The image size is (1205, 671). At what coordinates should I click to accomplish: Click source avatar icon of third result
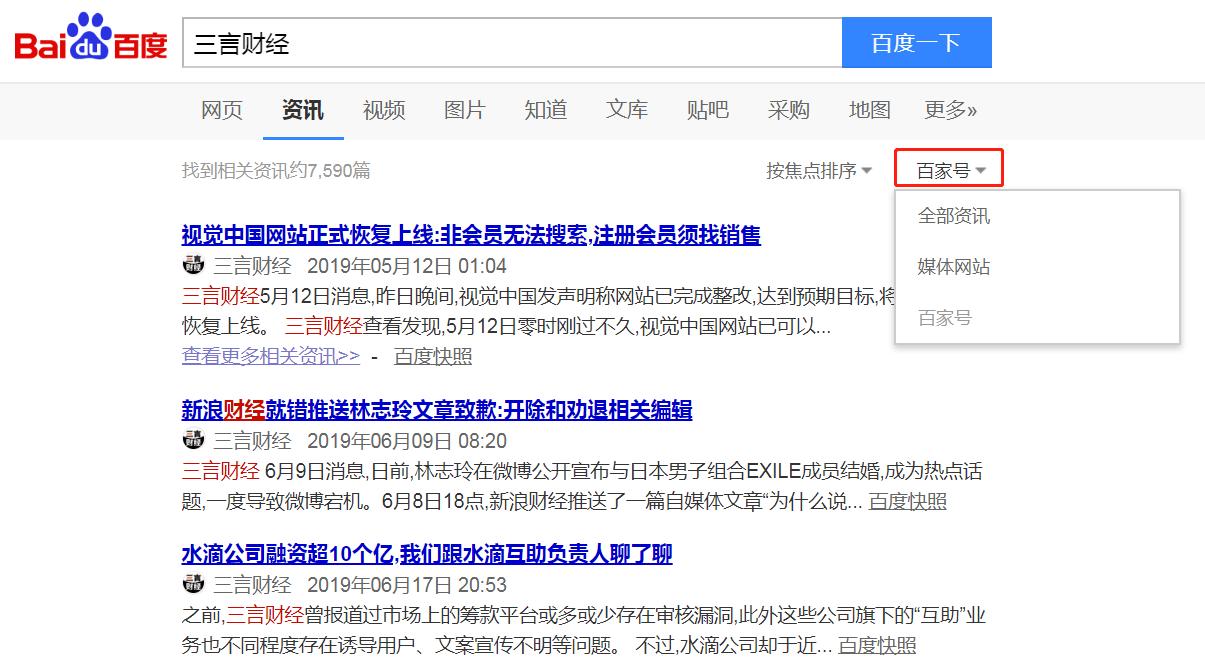tap(193, 584)
